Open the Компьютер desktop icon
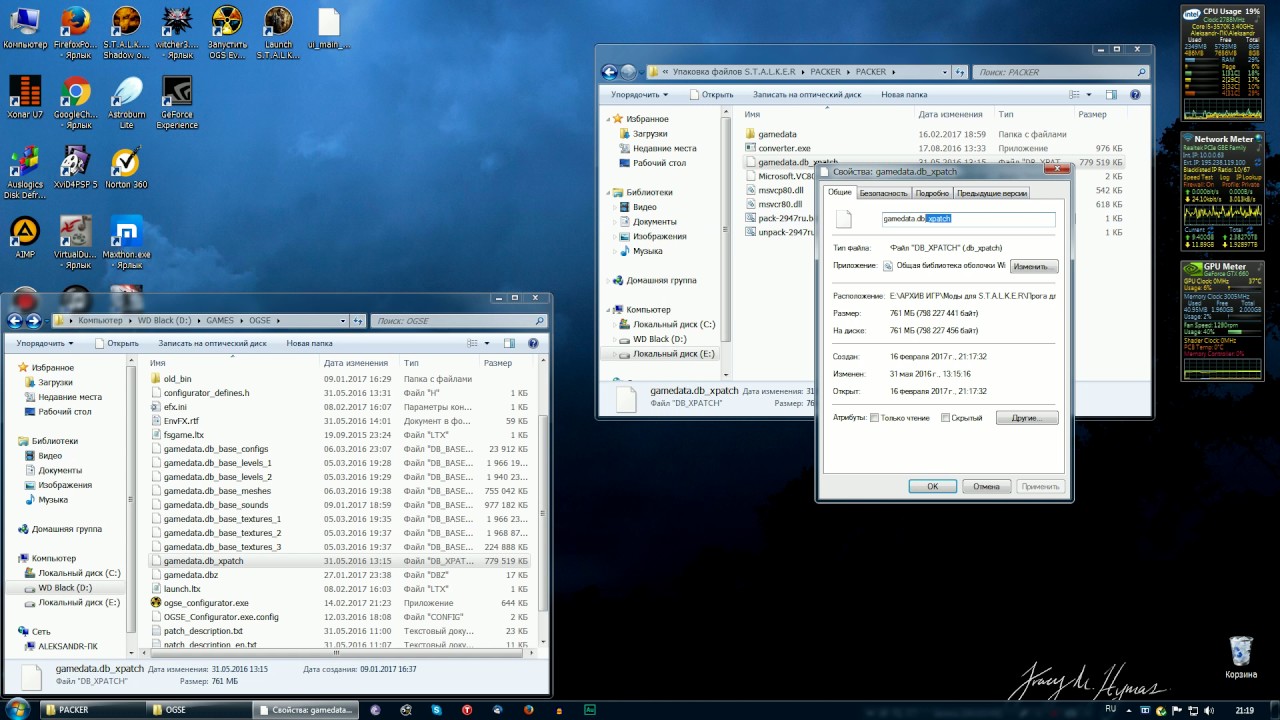Screen dimensions: 1280x720 pos(25,28)
